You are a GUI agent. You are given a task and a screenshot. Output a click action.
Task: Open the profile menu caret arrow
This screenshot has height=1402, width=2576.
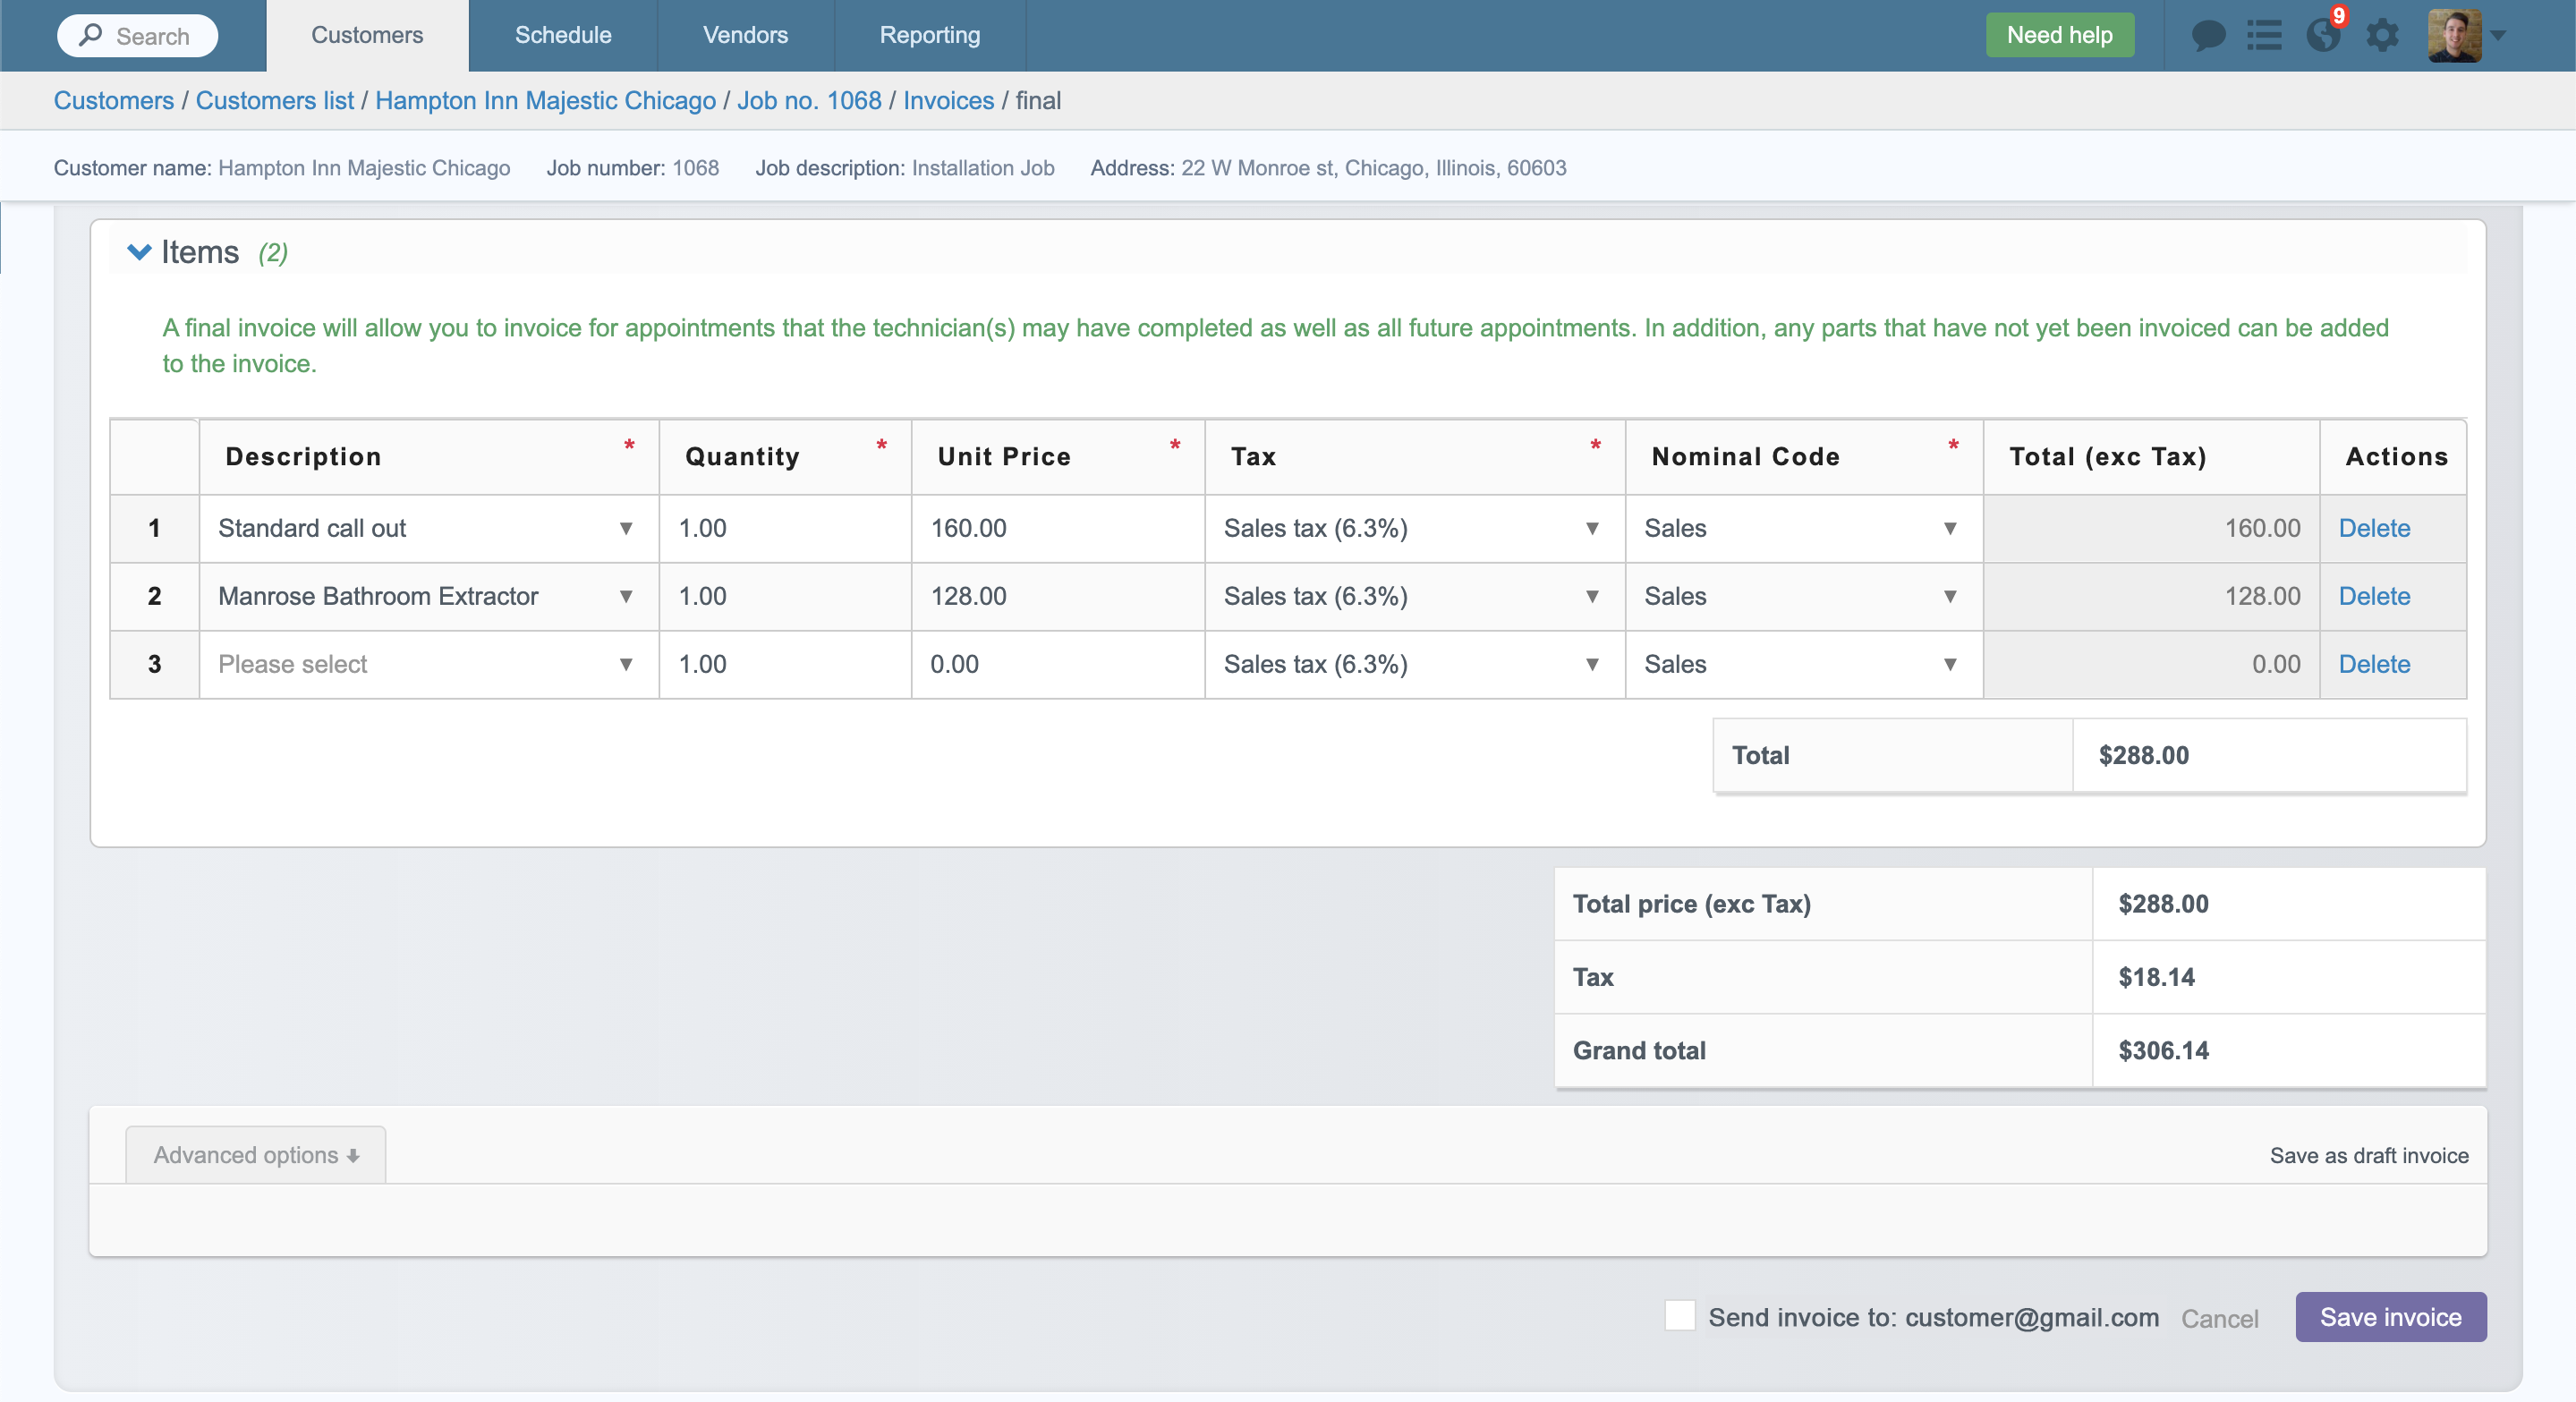2499,36
